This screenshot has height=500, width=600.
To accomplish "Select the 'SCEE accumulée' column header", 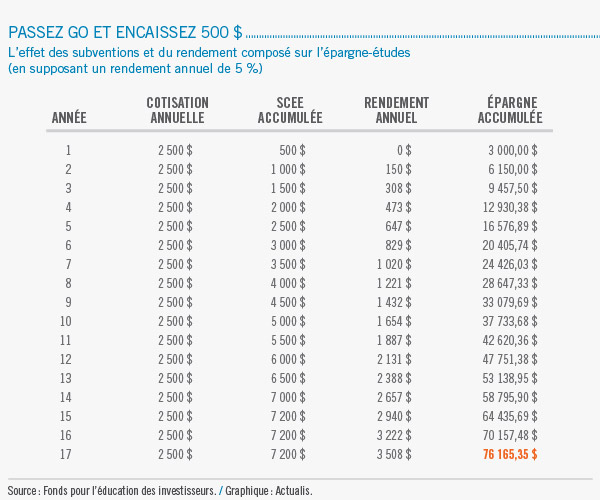I will 289,110.
